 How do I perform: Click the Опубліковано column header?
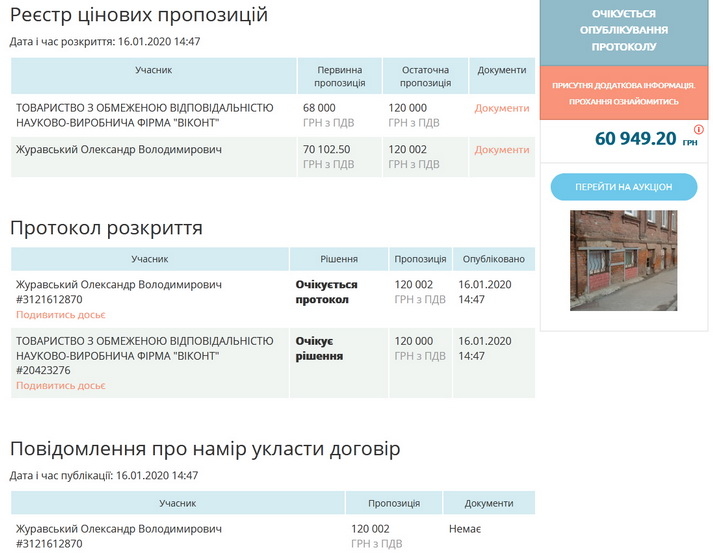[494, 259]
